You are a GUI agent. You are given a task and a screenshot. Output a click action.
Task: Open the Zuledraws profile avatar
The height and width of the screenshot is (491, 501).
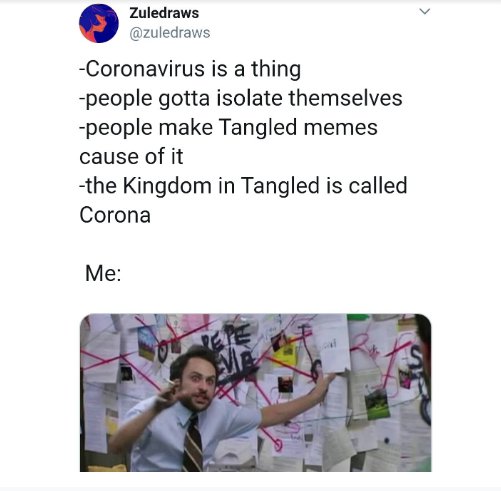tap(99, 23)
